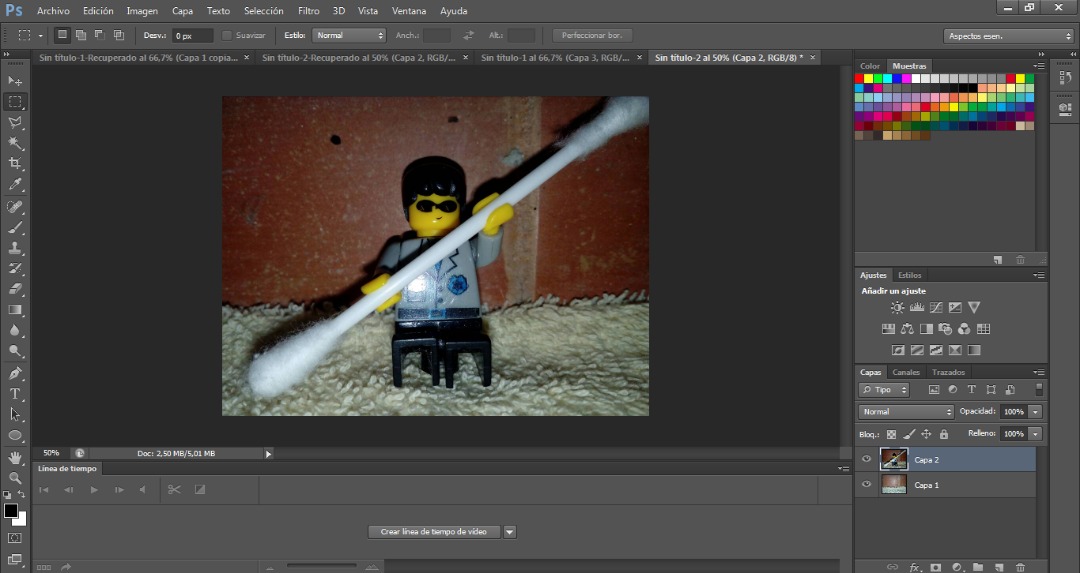1080x573 pixels.
Task: Select the Capa 1 layer thumbnail
Action: (x=894, y=485)
